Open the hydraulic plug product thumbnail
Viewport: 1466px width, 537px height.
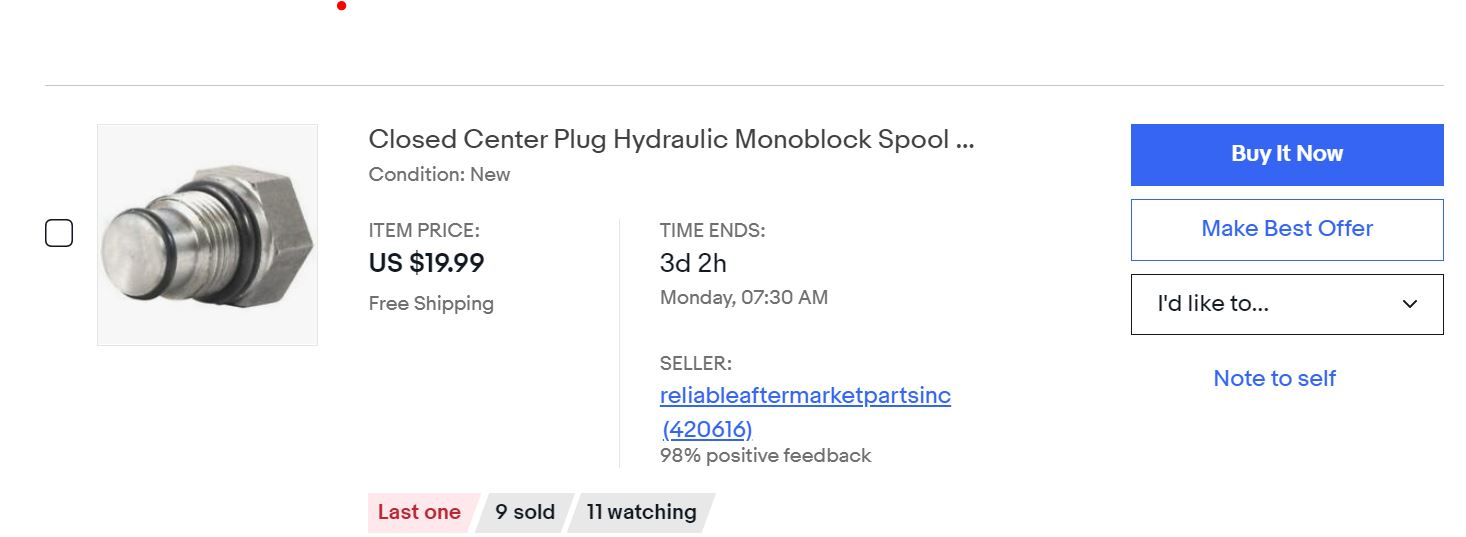[207, 235]
